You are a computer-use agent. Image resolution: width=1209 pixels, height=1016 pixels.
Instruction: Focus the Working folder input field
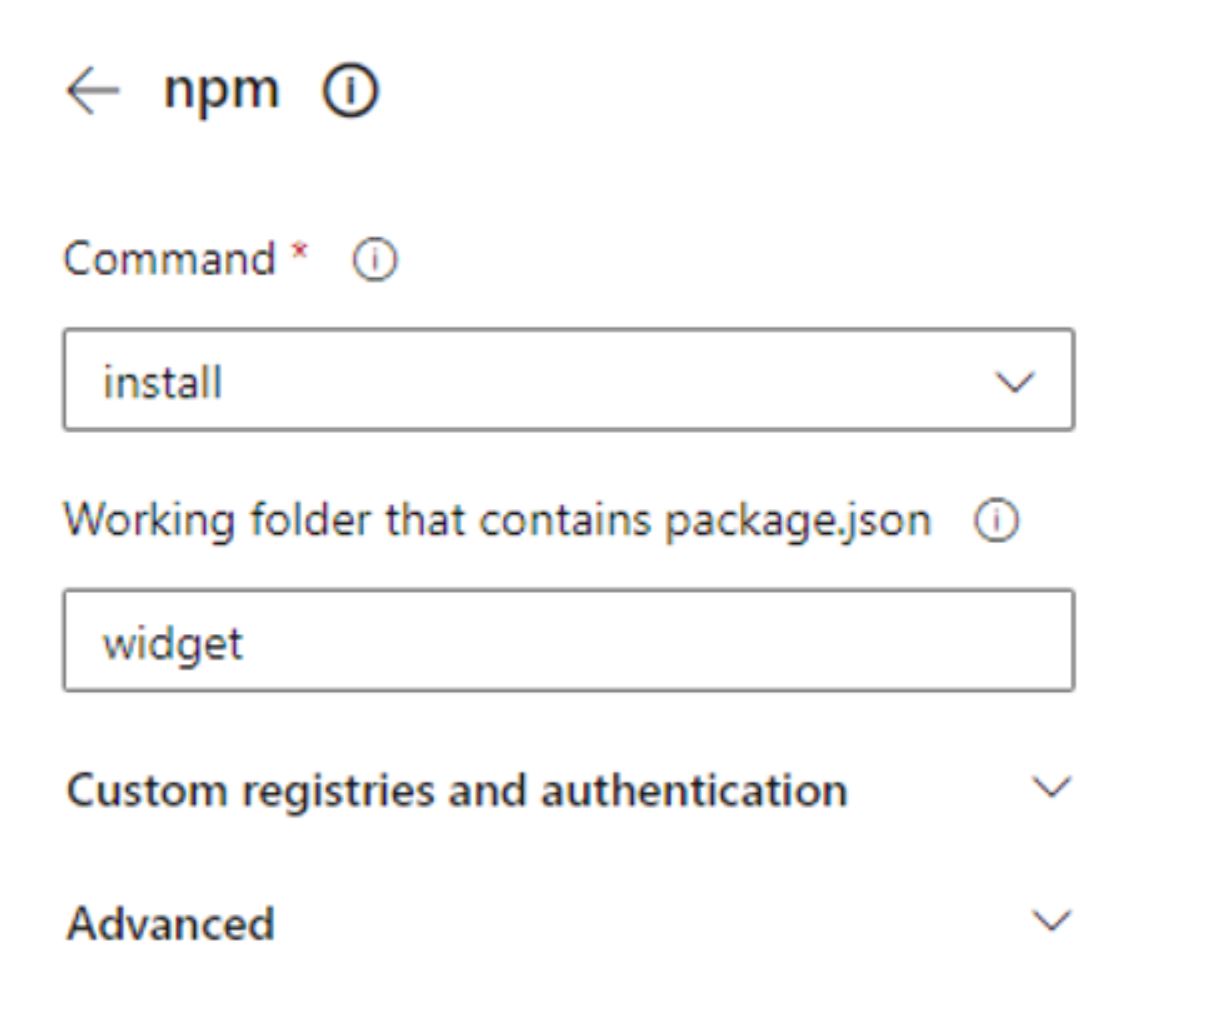[569, 640]
